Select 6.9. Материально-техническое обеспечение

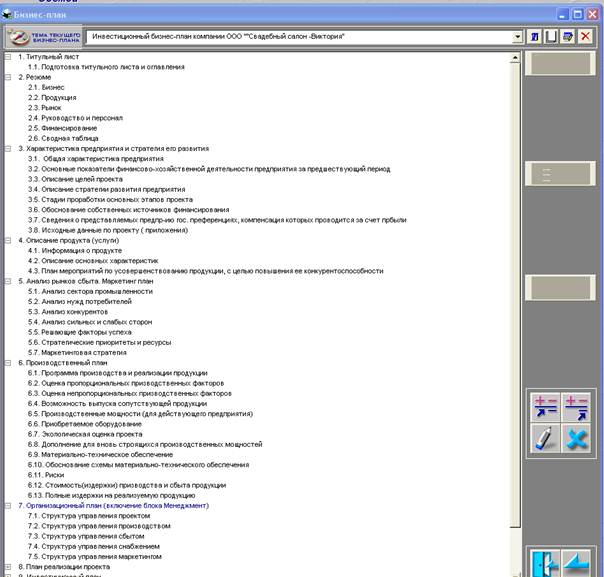tap(101, 455)
